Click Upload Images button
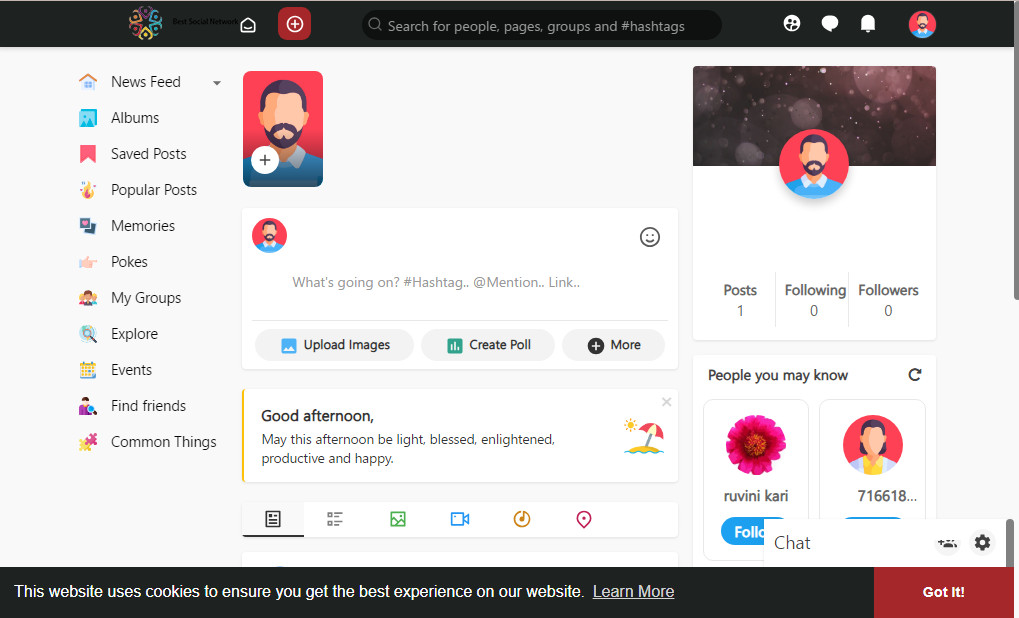The height and width of the screenshot is (618, 1019). click(x=334, y=345)
